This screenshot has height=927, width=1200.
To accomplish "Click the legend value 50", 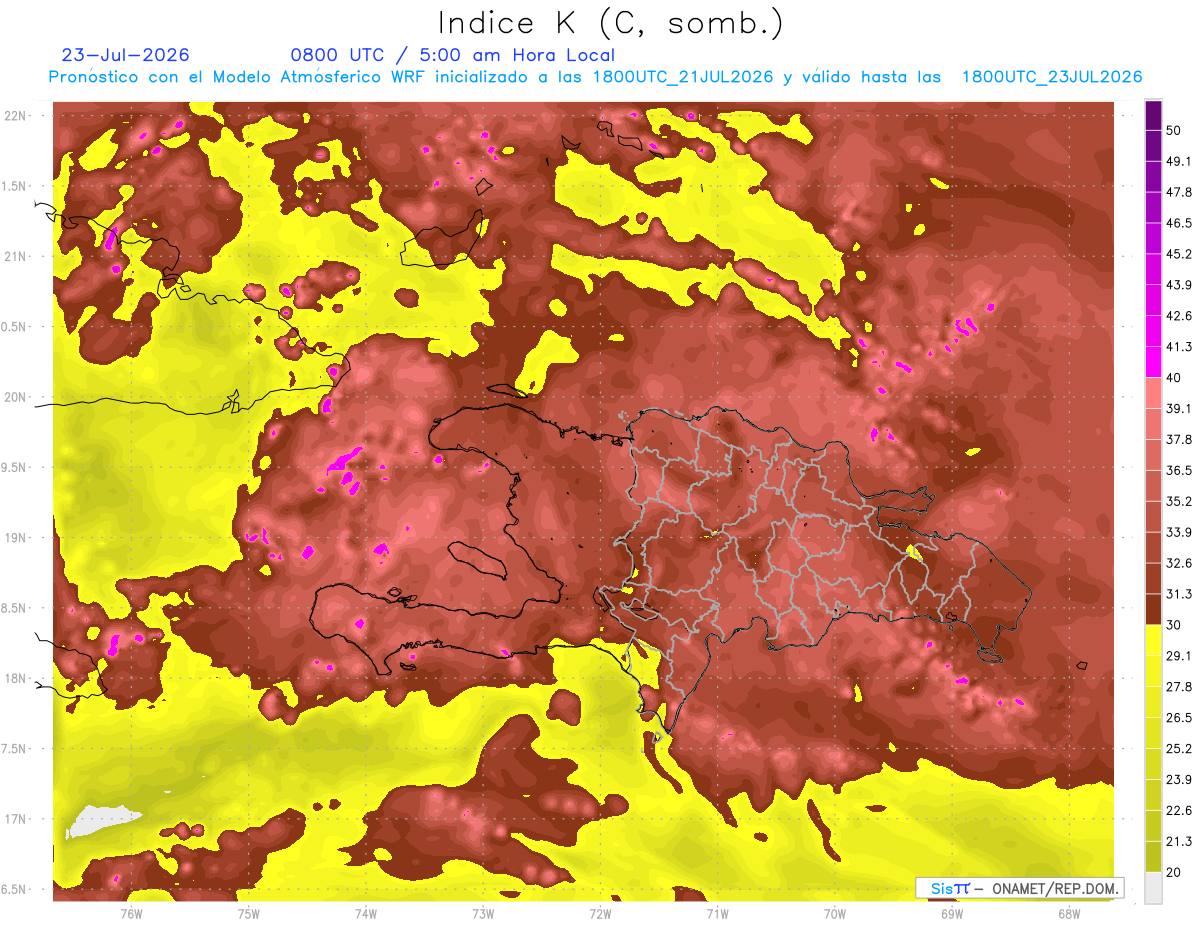I will [x=1175, y=130].
